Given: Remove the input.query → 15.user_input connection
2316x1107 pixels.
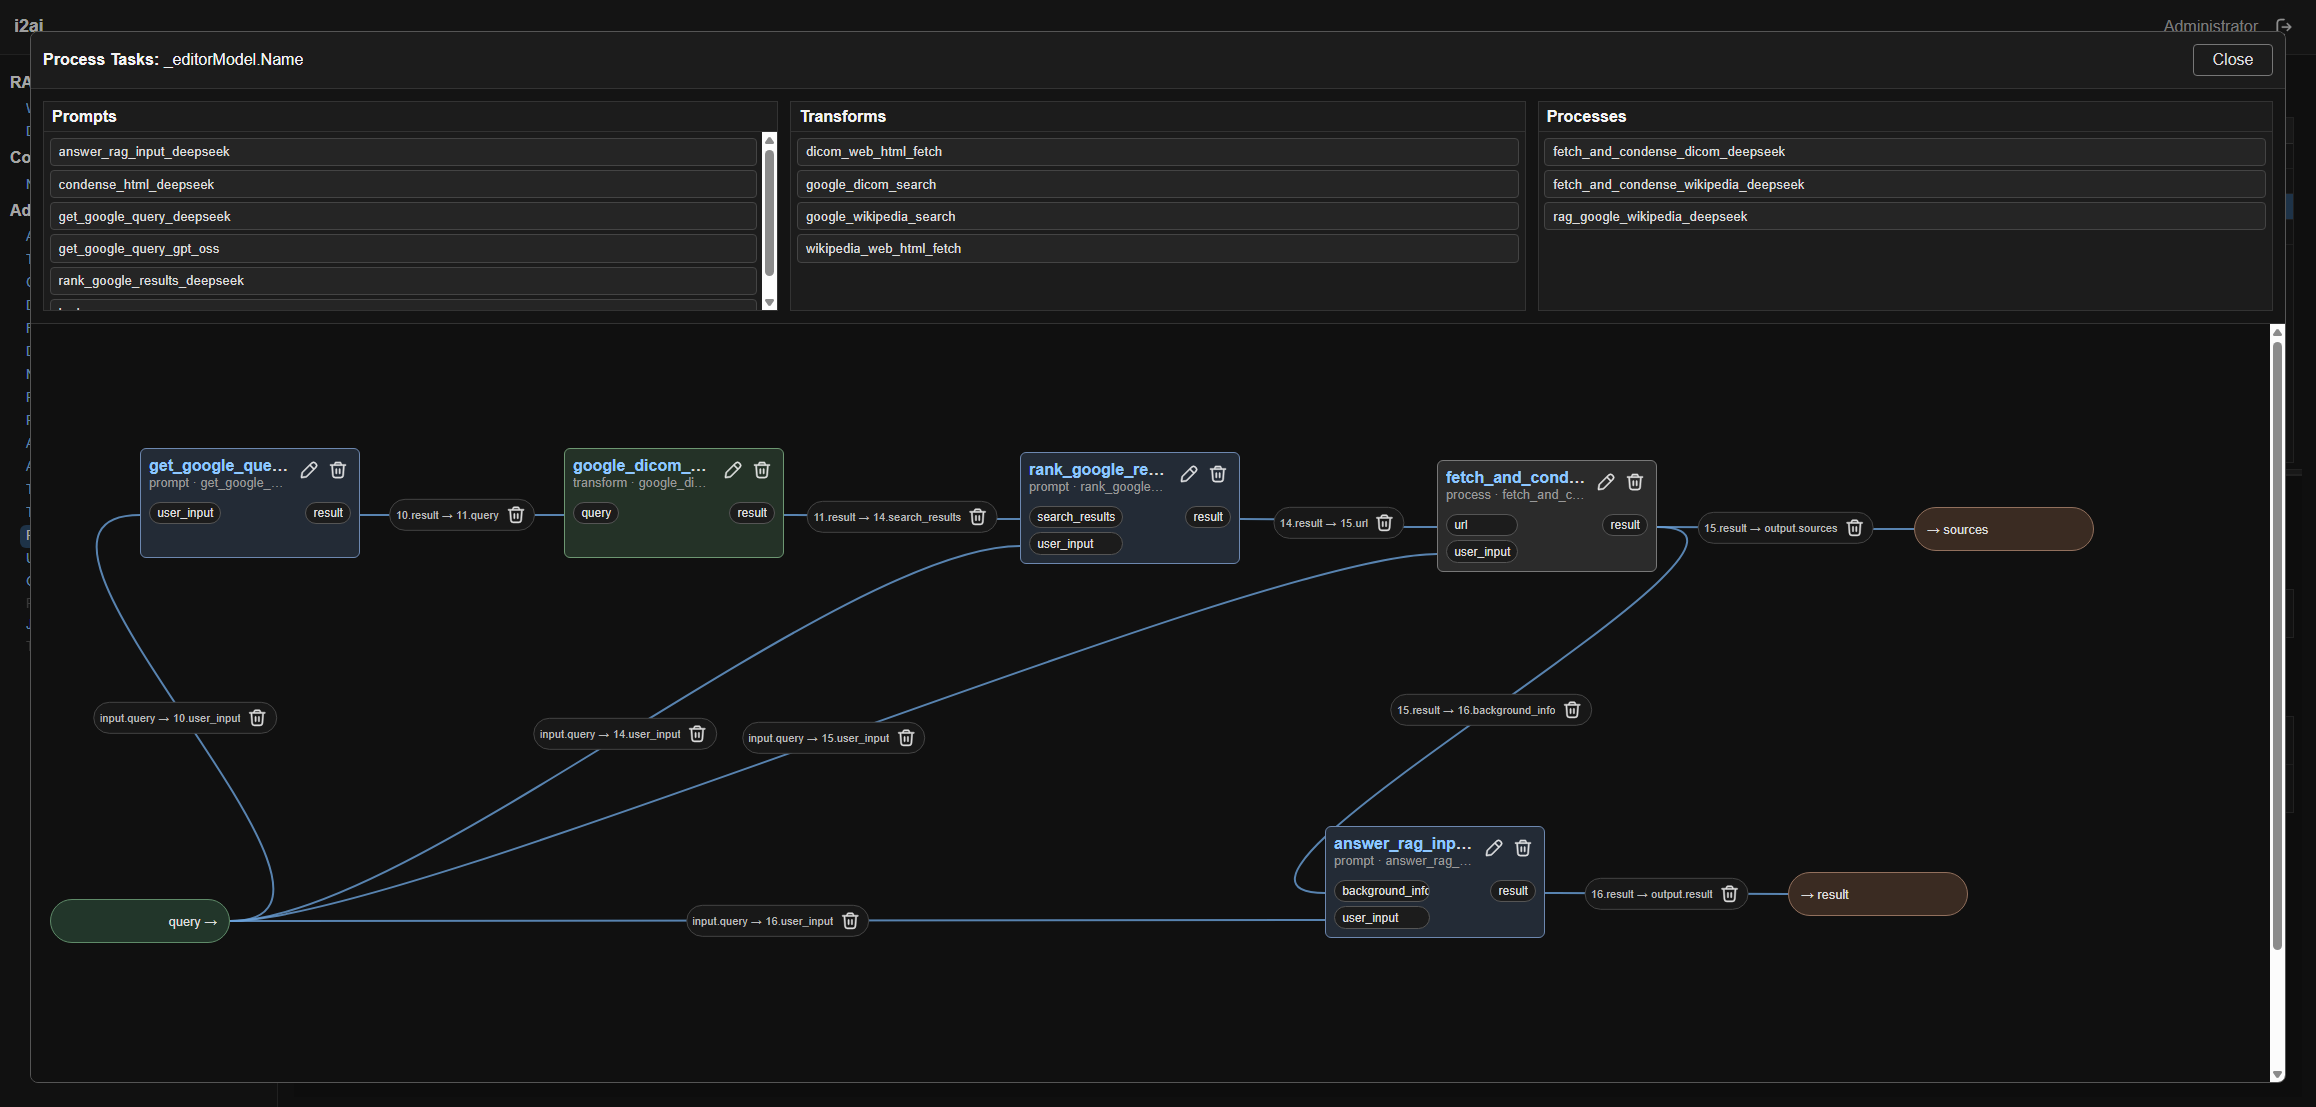Looking at the screenshot, I should coord(906,738).
